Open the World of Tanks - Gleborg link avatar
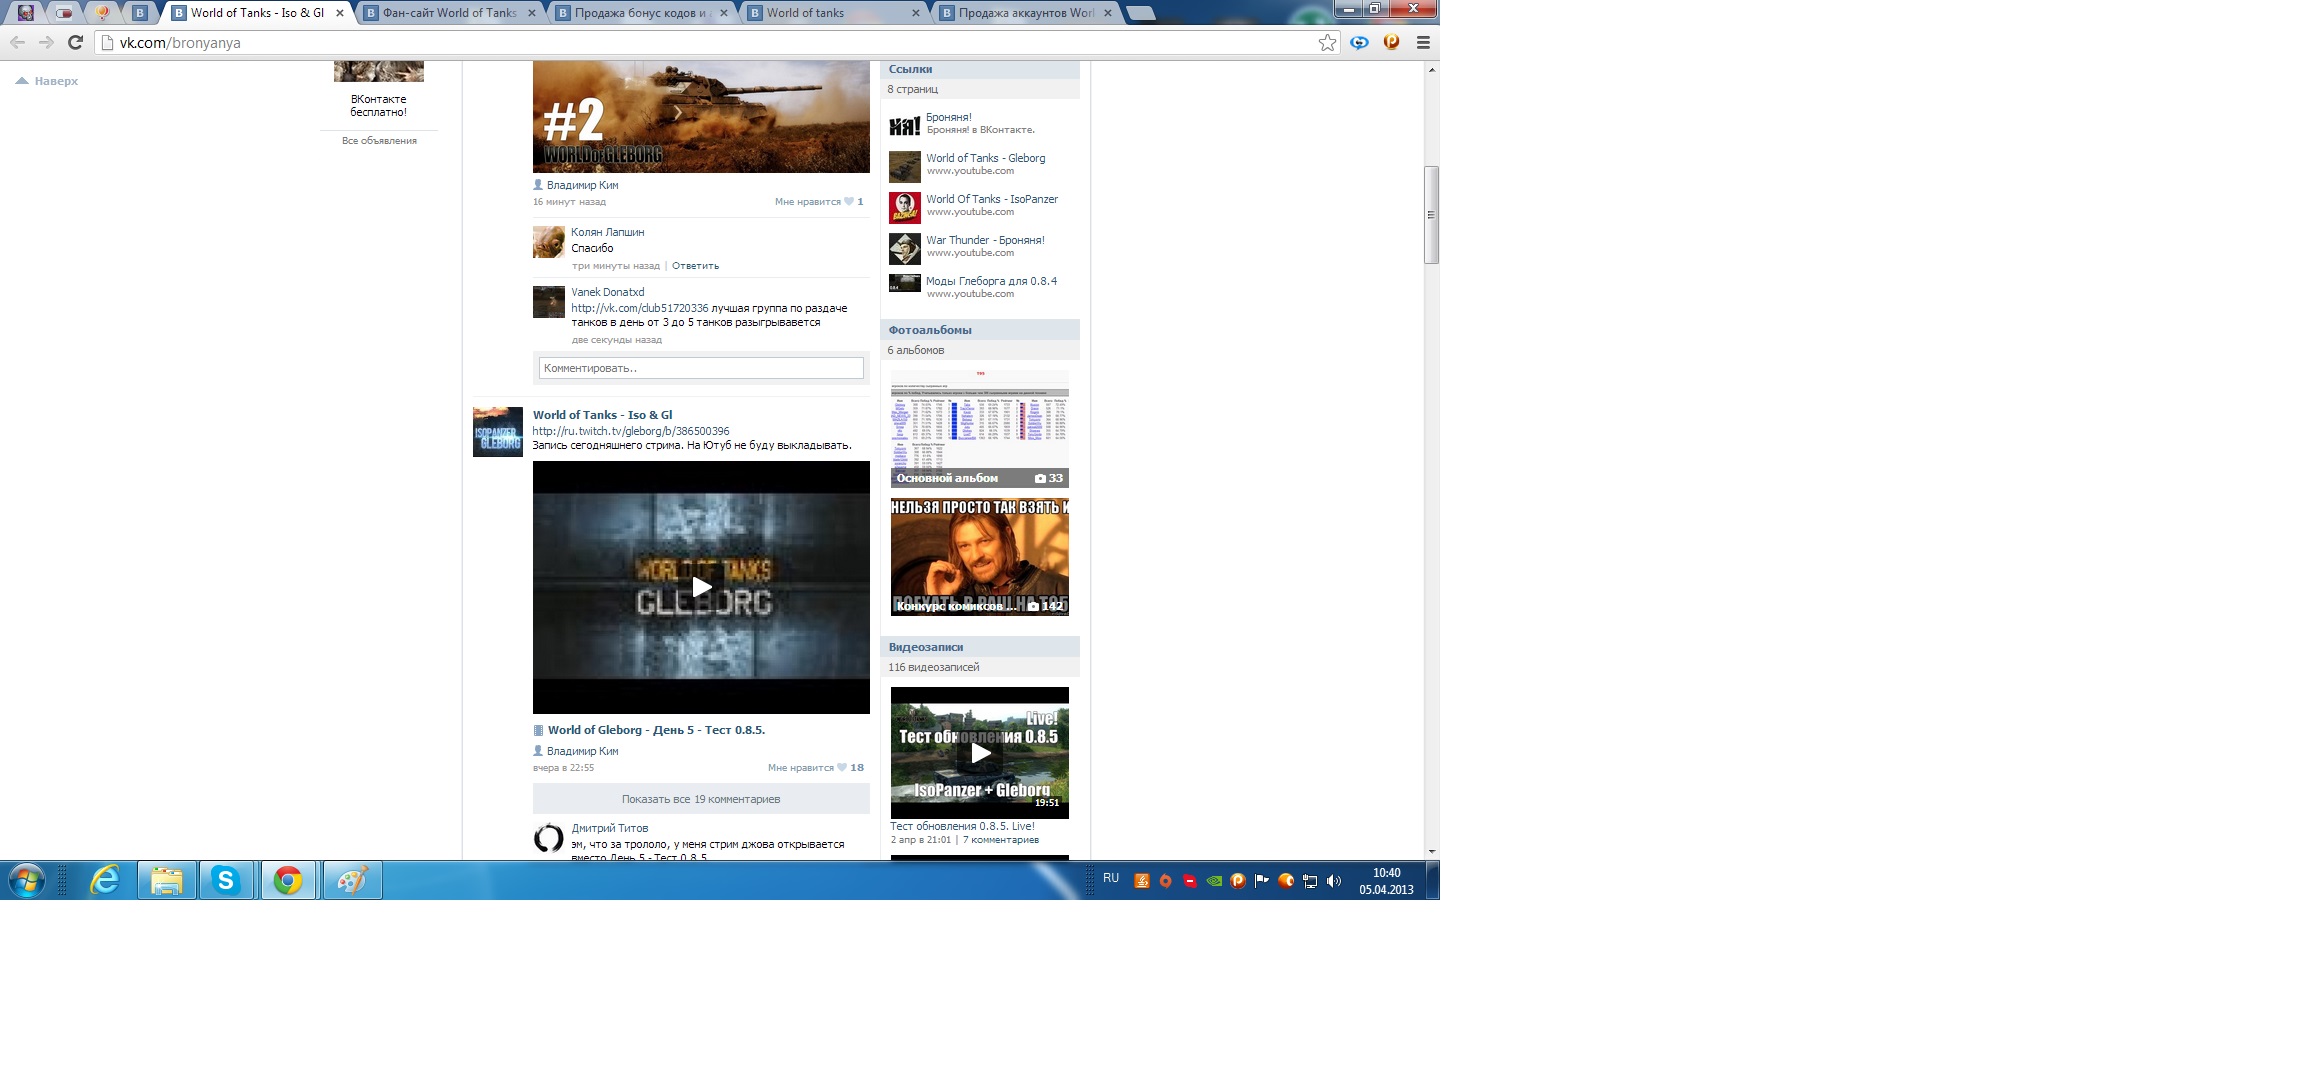This screenshot has width=2316, height=1086. click(x=905, y=167)
